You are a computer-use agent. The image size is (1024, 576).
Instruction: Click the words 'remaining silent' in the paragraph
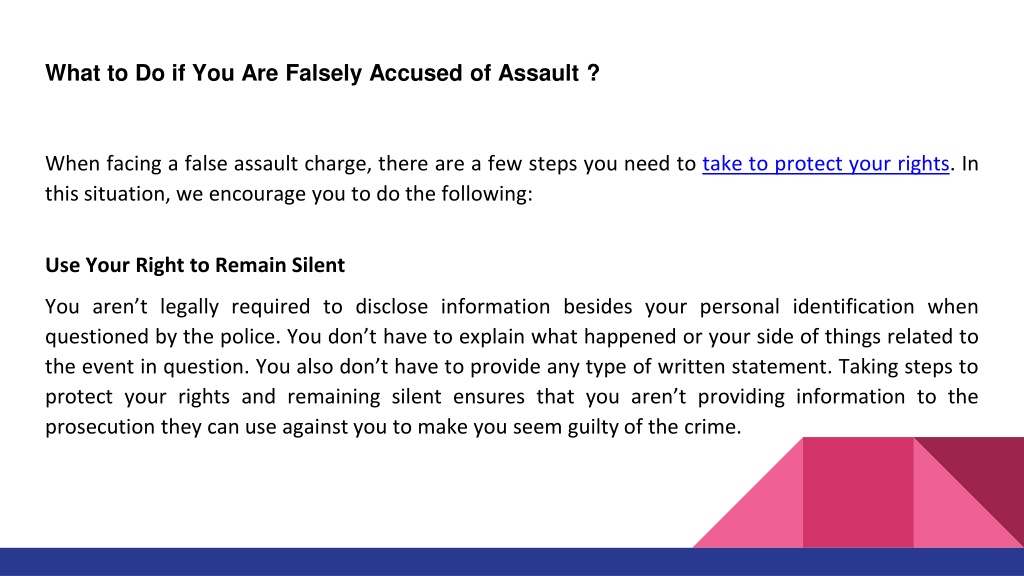click(x=364, y=396)
